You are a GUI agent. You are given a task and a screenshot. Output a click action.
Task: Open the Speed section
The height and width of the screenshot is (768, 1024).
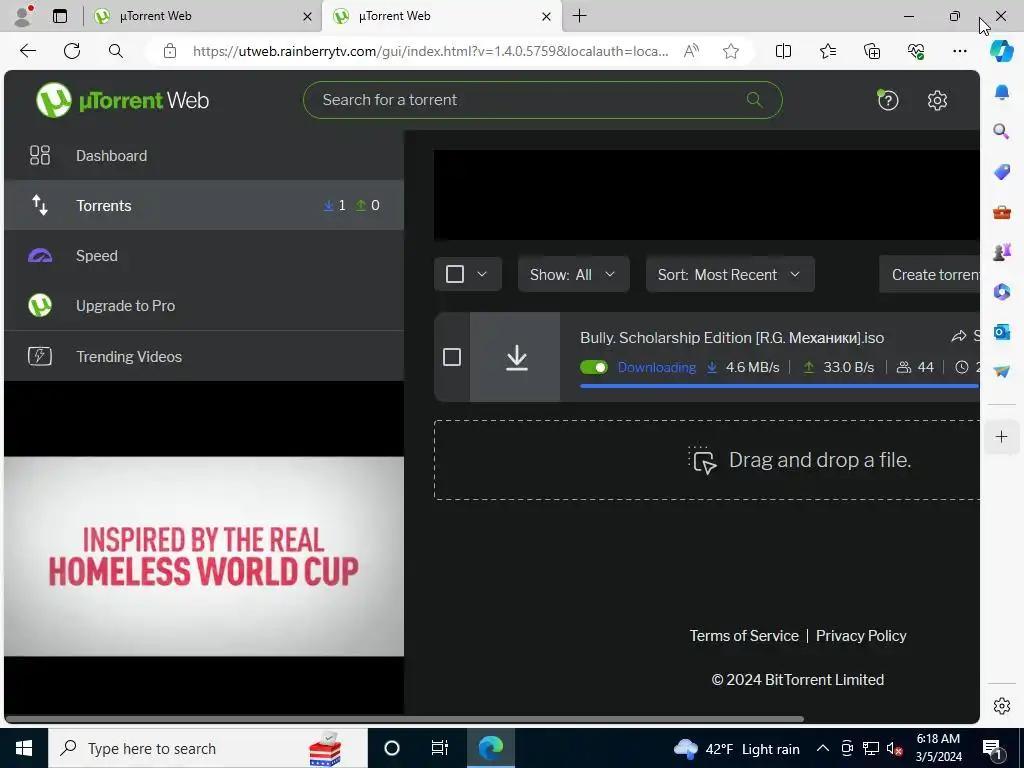tap(204, 255)
